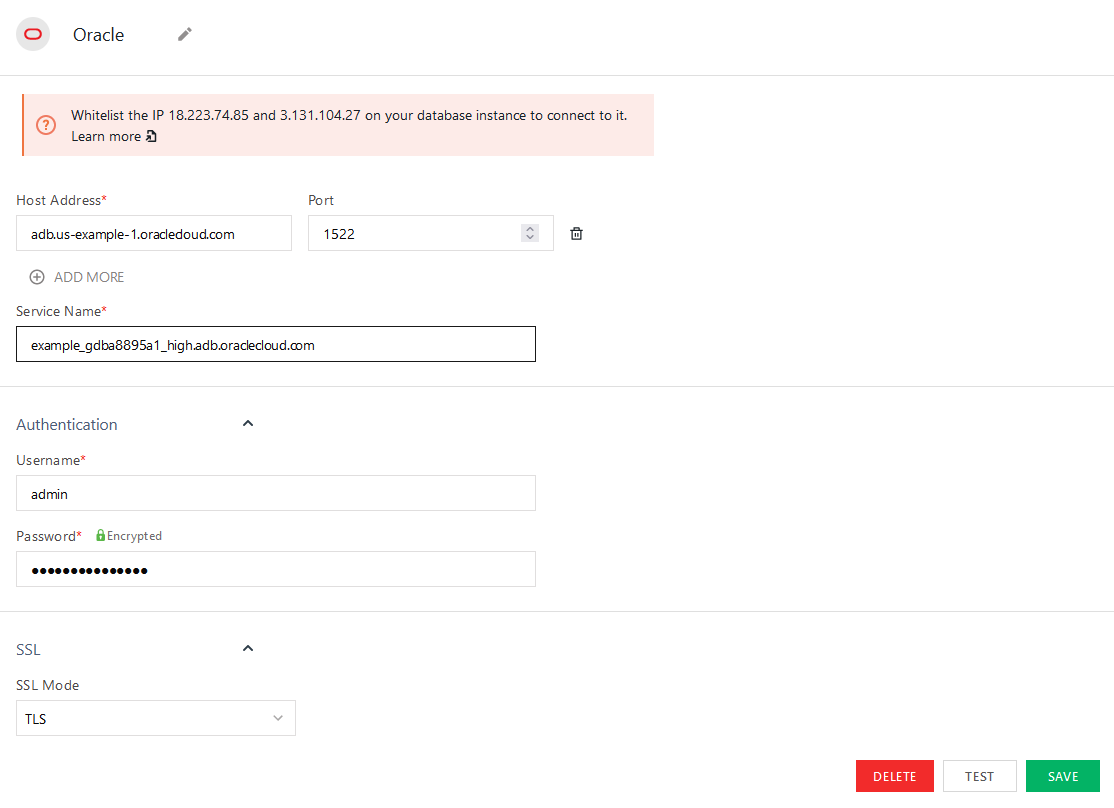Click the Oracle logo icon
The height and width of the screenshot is (808, 1114).
(x=32, y=33)
